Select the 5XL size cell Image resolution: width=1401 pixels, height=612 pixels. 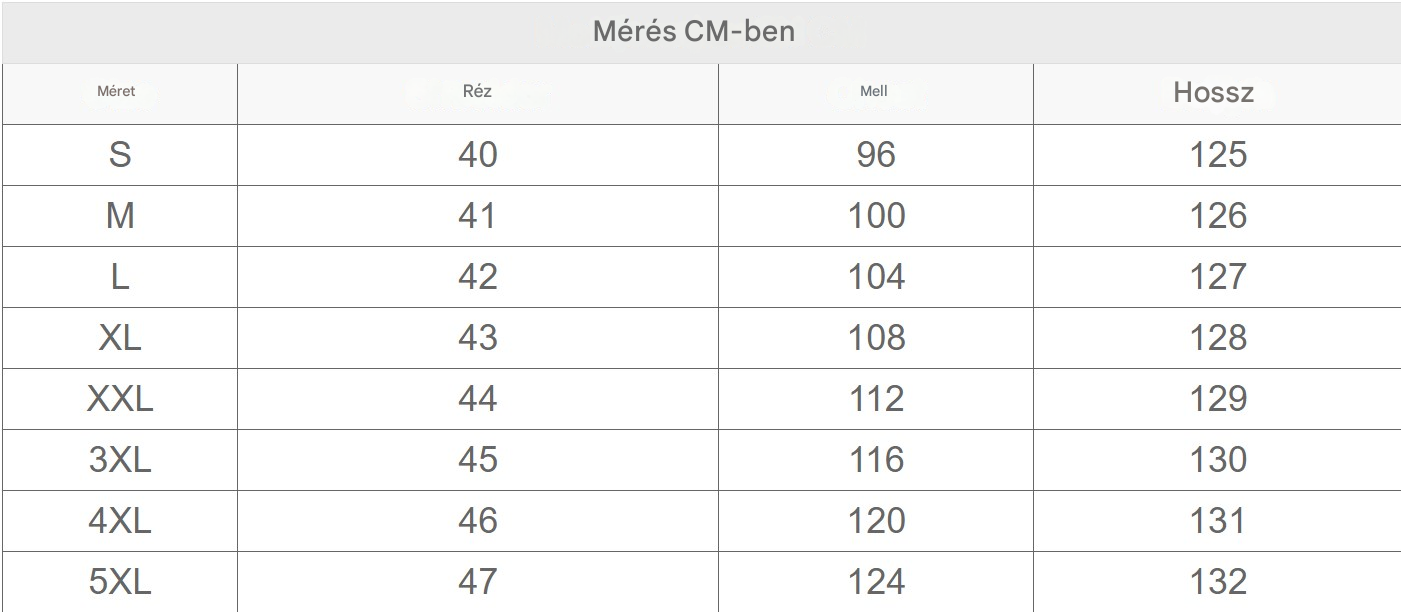pos(120,581)
